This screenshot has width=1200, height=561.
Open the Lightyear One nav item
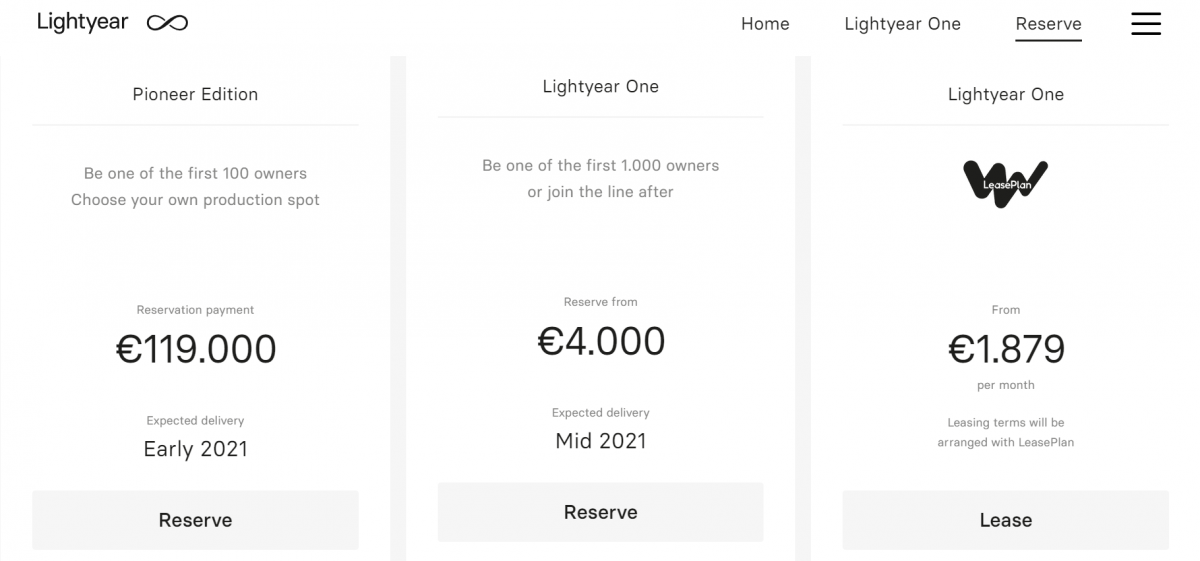point(902,24)
